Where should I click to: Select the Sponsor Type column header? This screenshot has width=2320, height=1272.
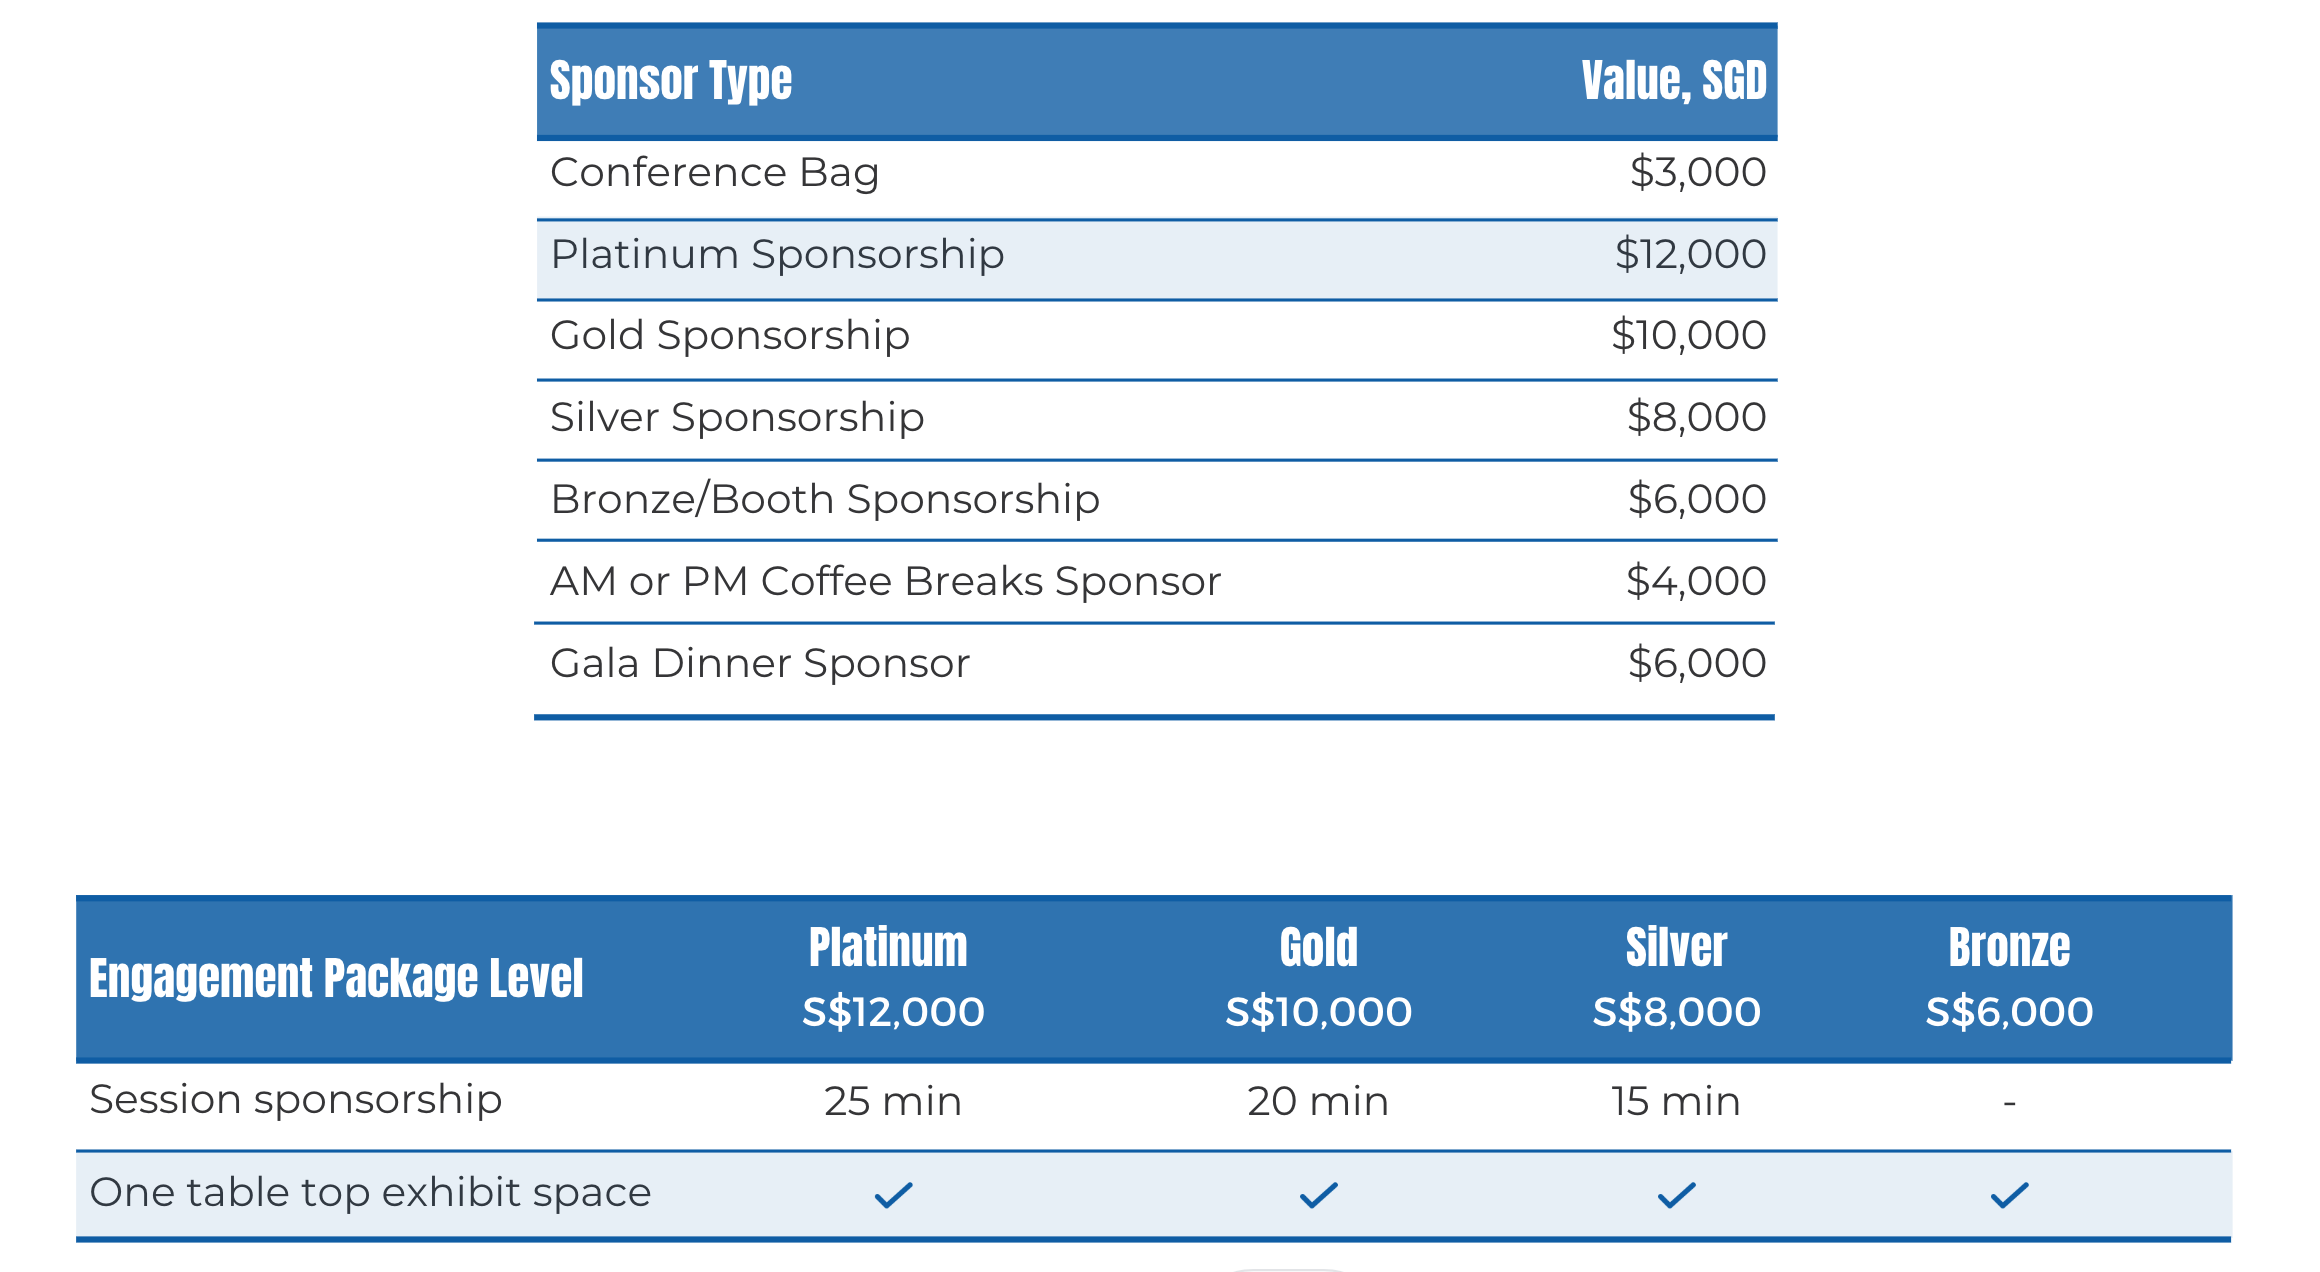tap(671, 81)
